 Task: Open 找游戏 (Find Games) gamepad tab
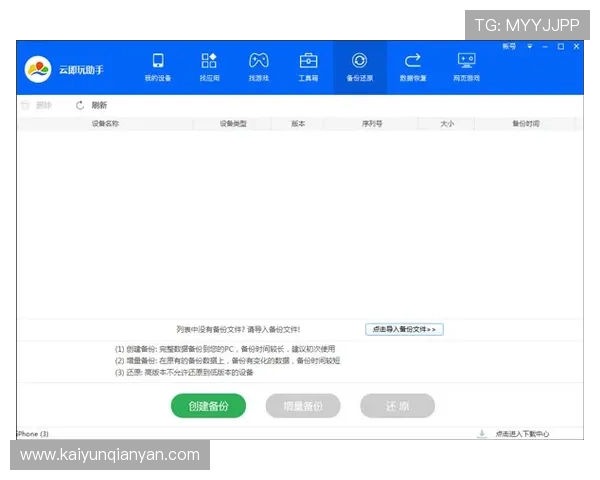pos(259,67)
